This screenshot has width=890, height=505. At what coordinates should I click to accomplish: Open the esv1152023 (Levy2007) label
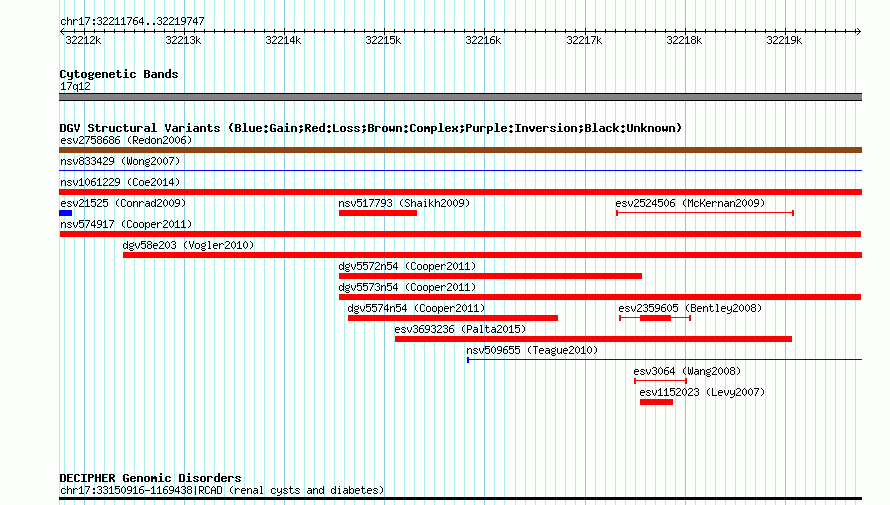pos(702,392)
